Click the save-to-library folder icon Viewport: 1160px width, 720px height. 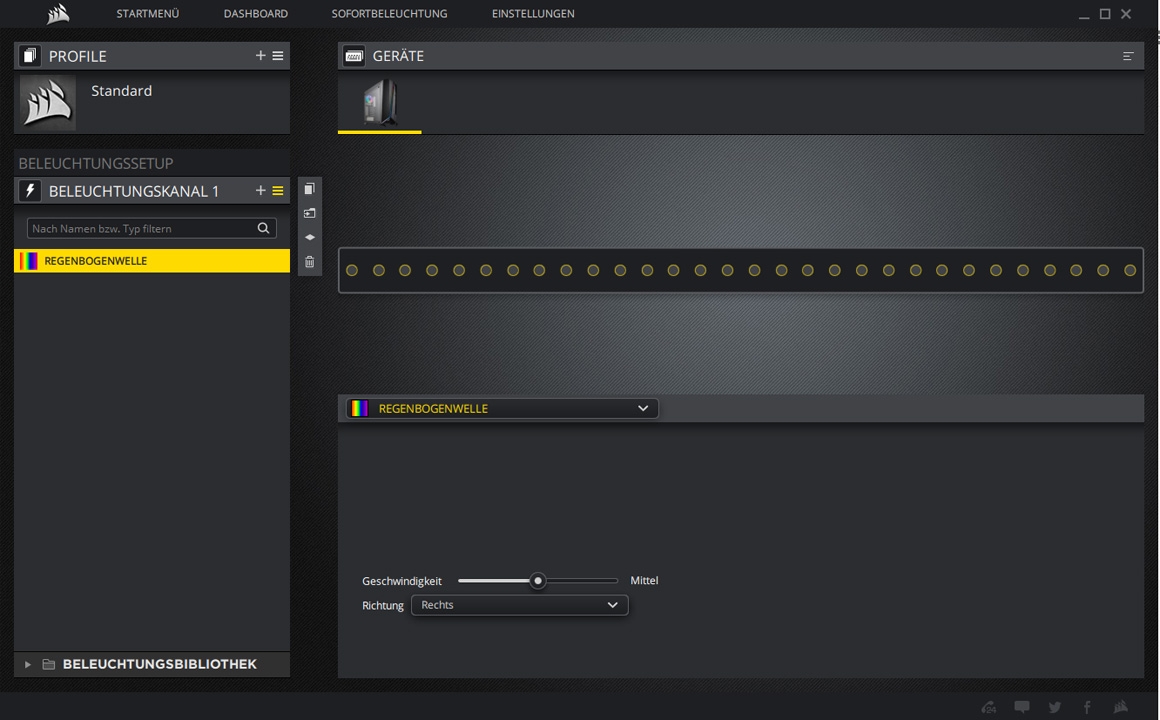click(310, 213)
